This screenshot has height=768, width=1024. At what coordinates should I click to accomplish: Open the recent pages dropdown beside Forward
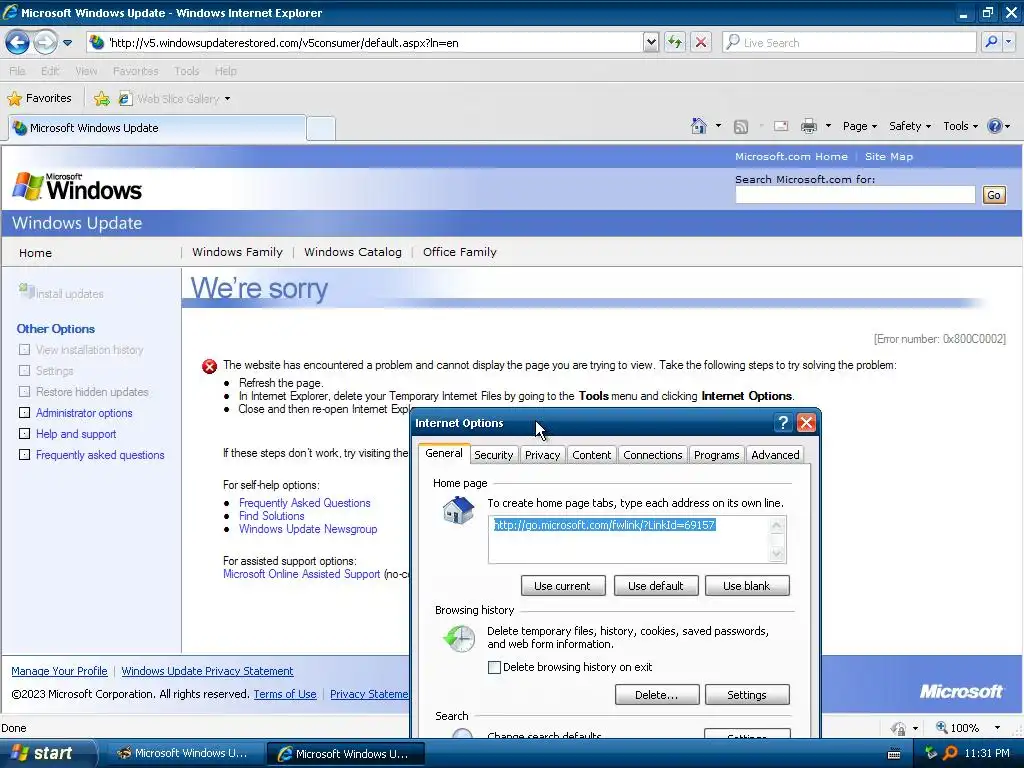pos(67,43)
